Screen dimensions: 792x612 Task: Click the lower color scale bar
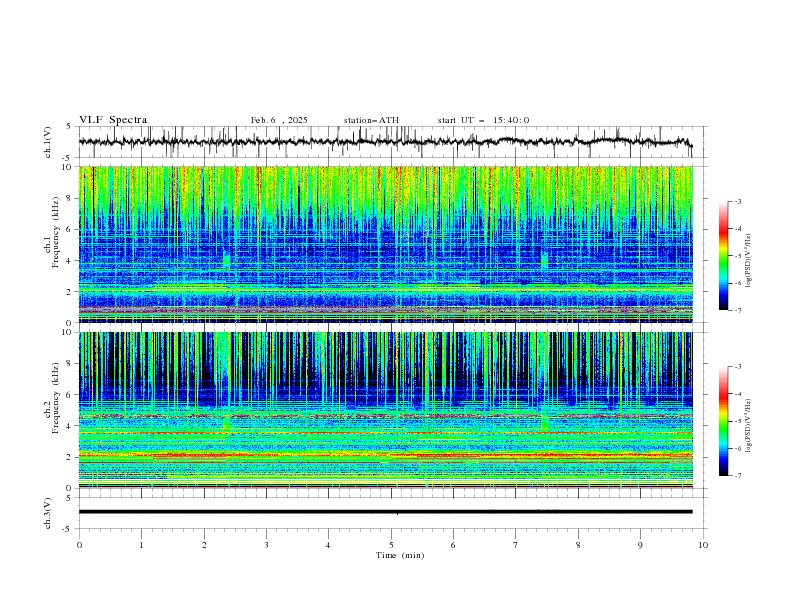point(723,421)
